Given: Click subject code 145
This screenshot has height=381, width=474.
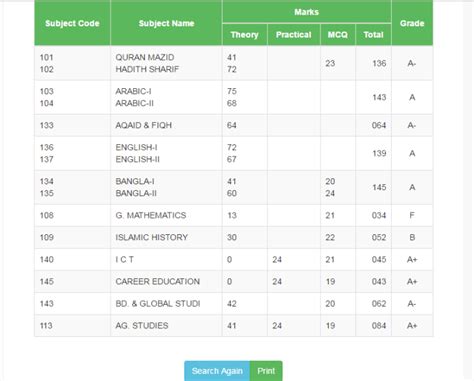Looking at the screenshot, I should 47,281.
